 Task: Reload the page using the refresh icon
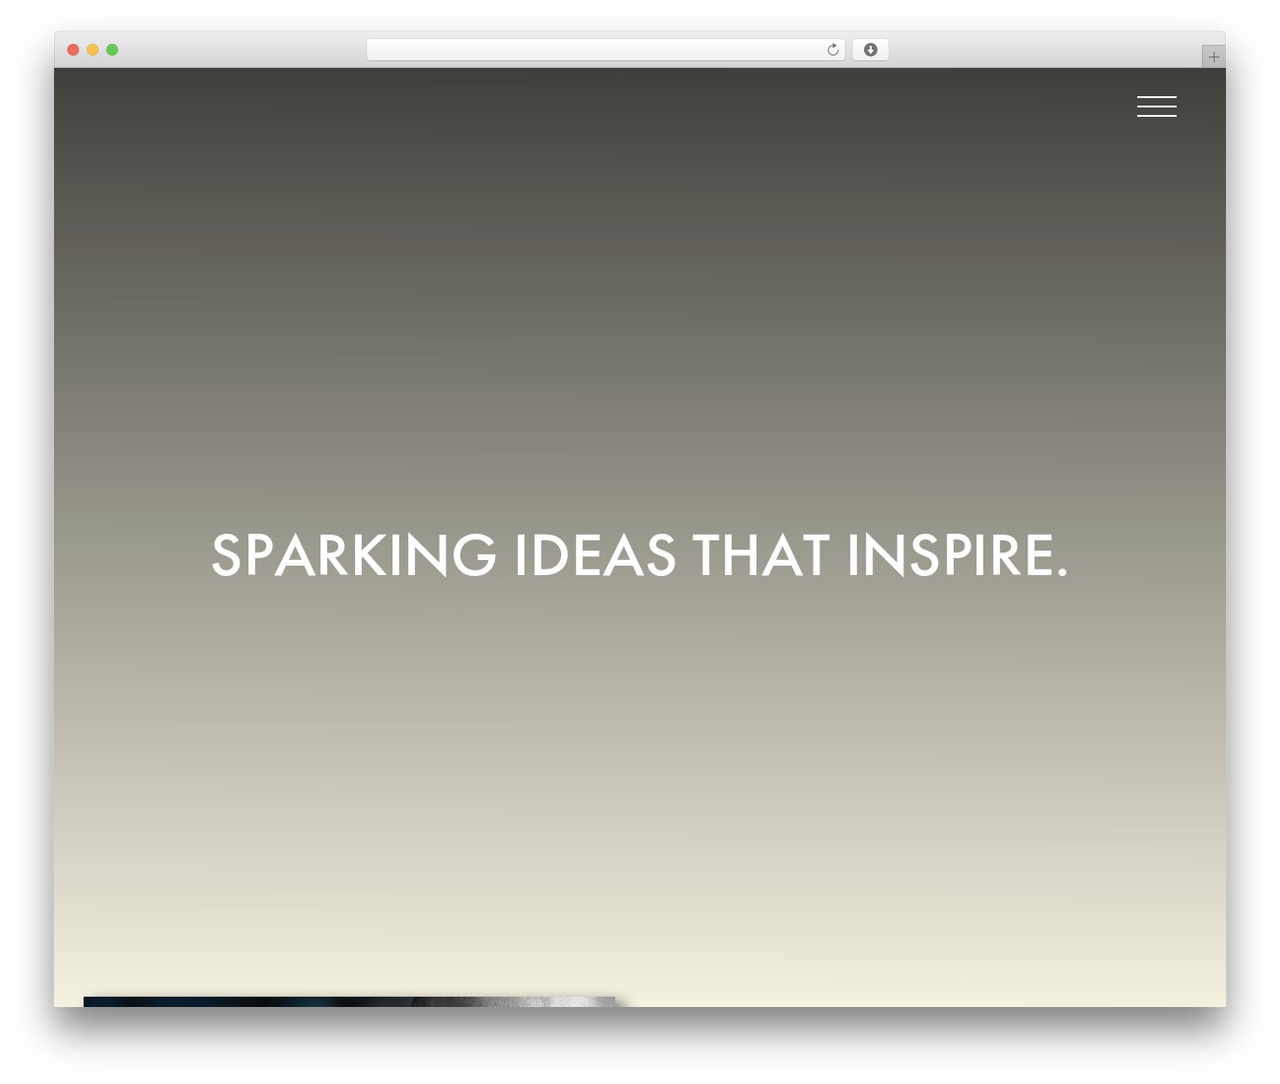(x=832, y=50)
